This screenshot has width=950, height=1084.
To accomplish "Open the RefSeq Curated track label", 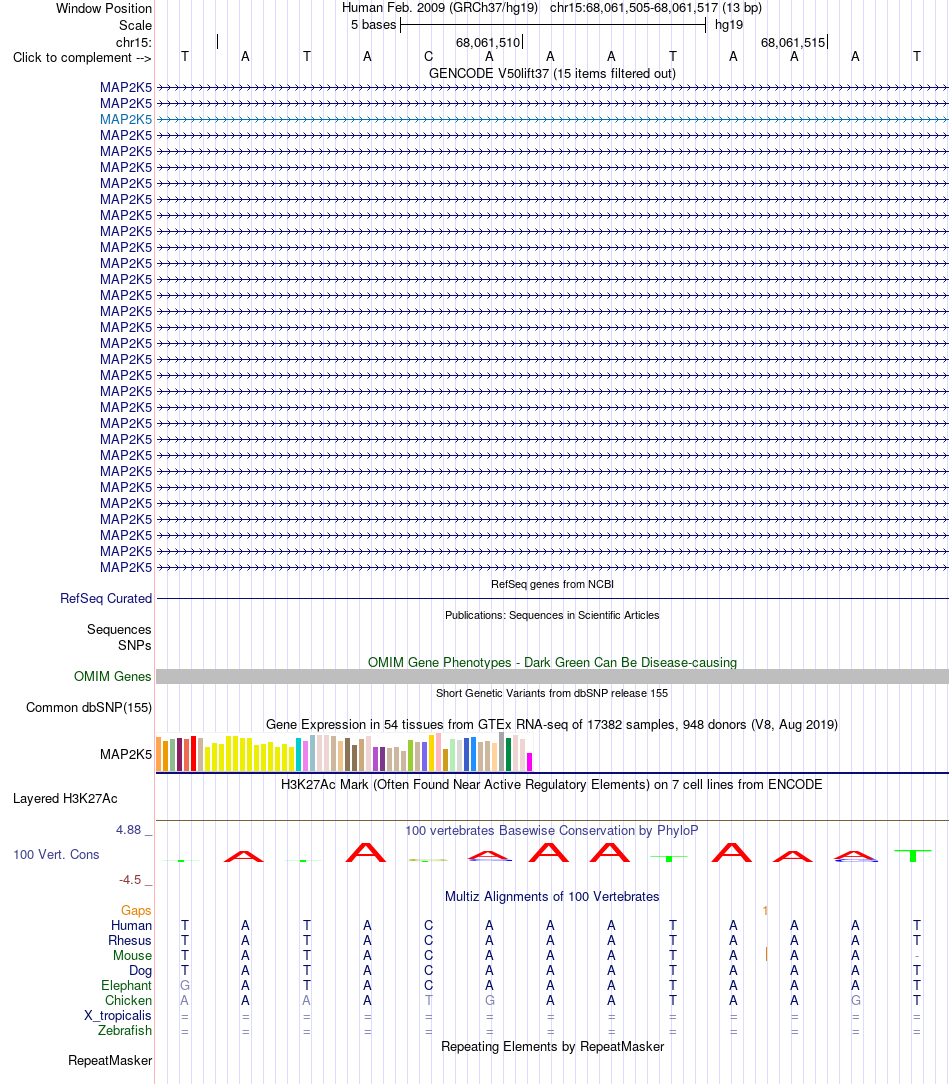I will pyautogui.click(x=106, y=599).
